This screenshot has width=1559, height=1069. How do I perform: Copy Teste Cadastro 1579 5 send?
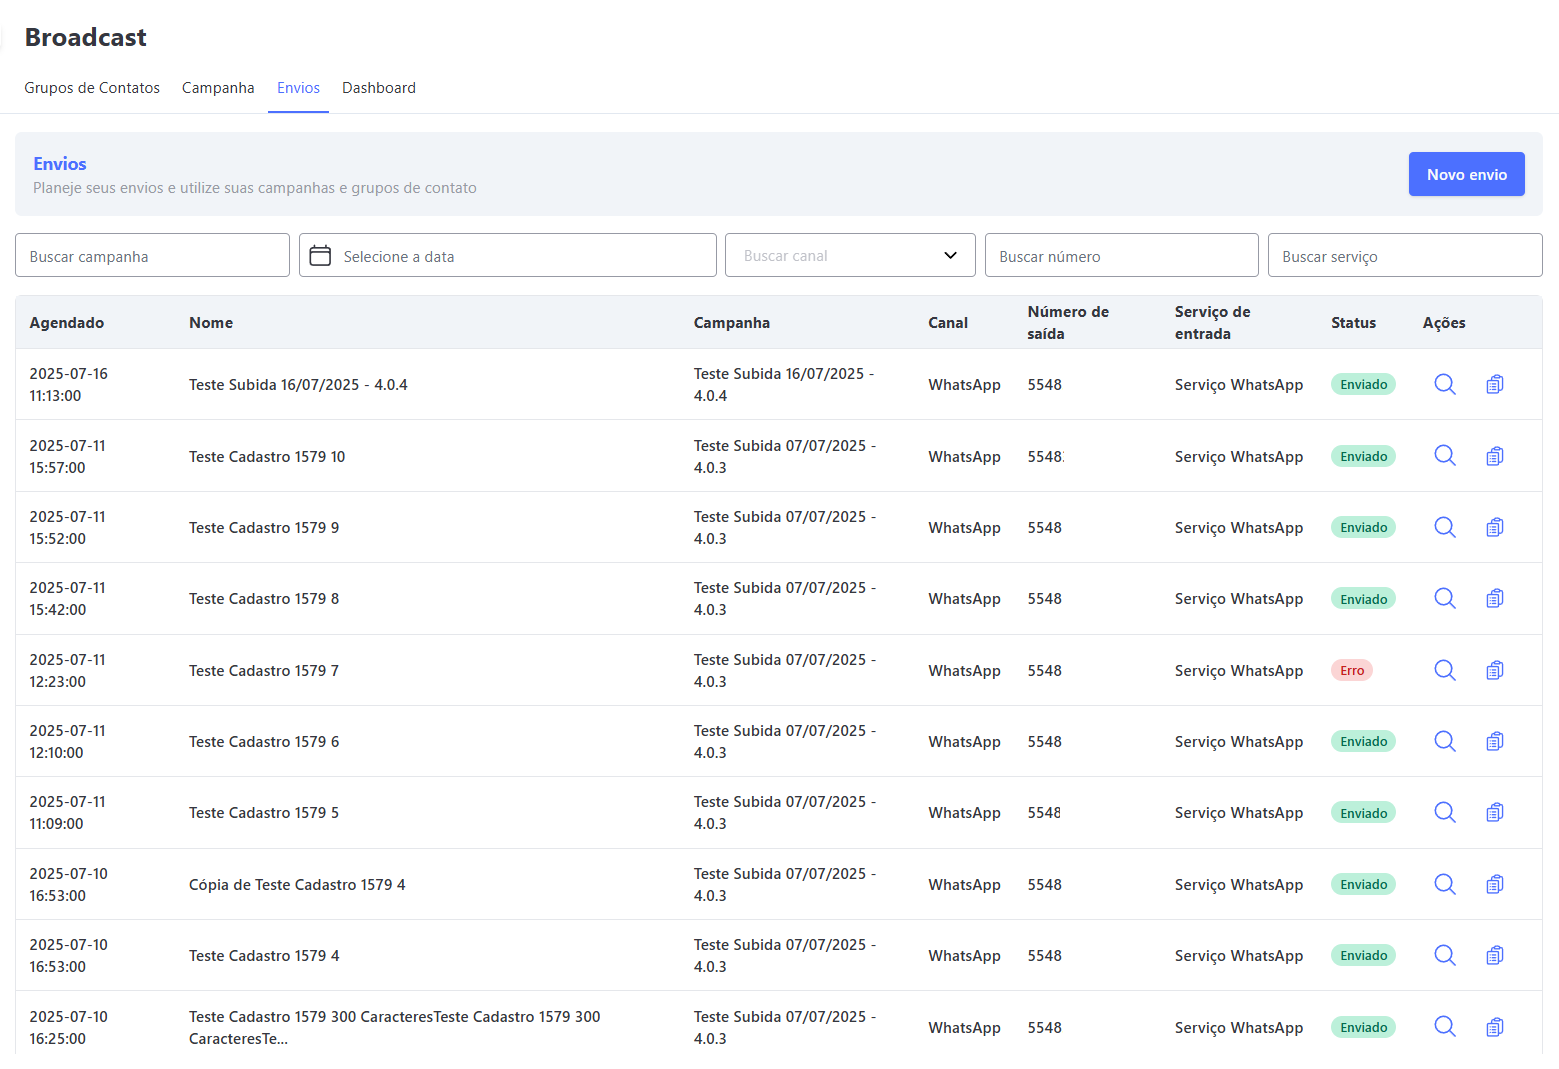[1495, 812]
